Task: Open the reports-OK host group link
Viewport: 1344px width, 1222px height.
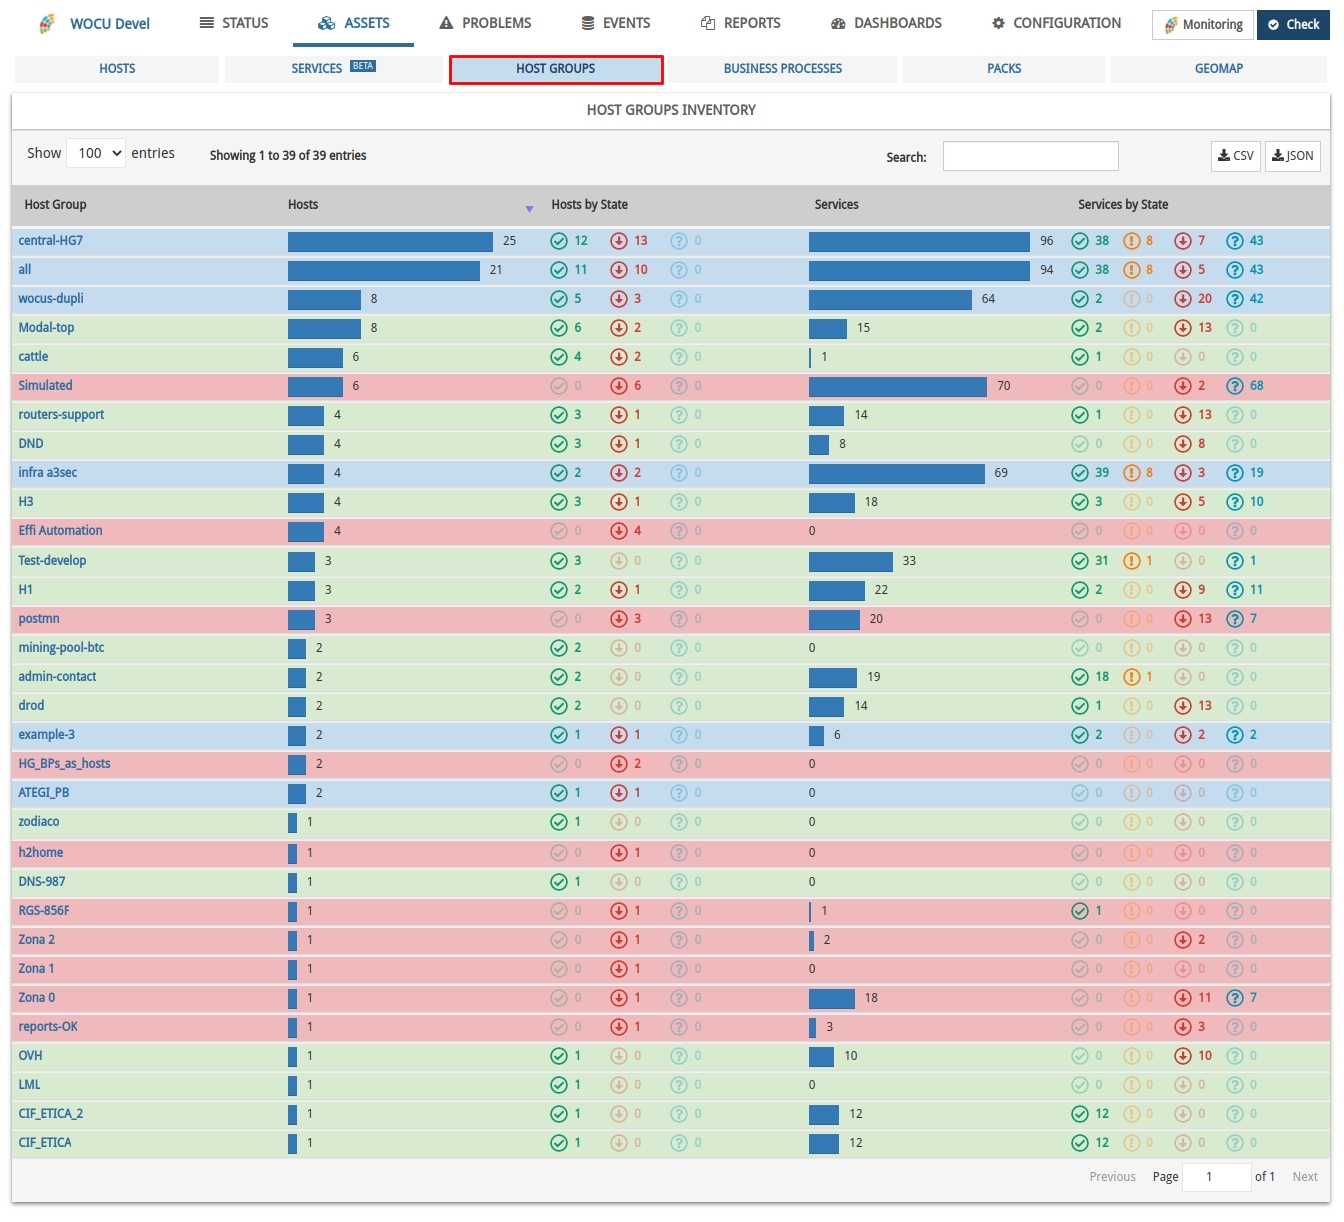Action: pyautogui.click(x=48, y=1027)
